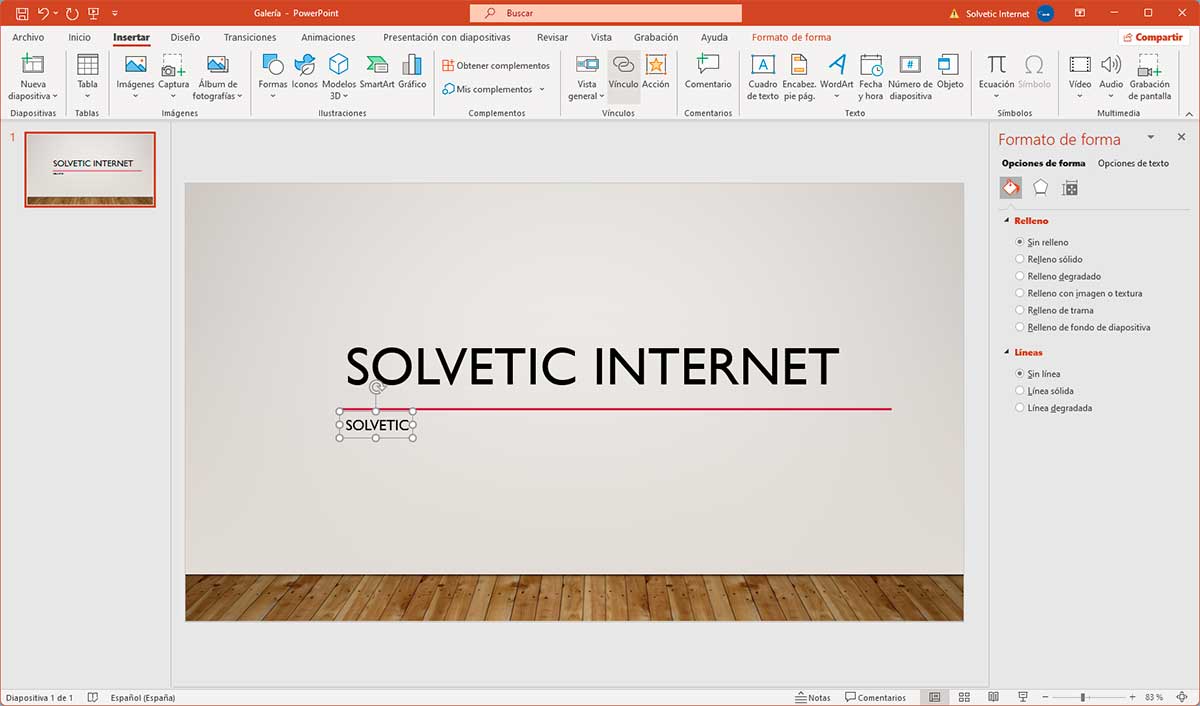Insert a Vídeo
Screen dimensions: 1200x706
[x=1080, y=77]
